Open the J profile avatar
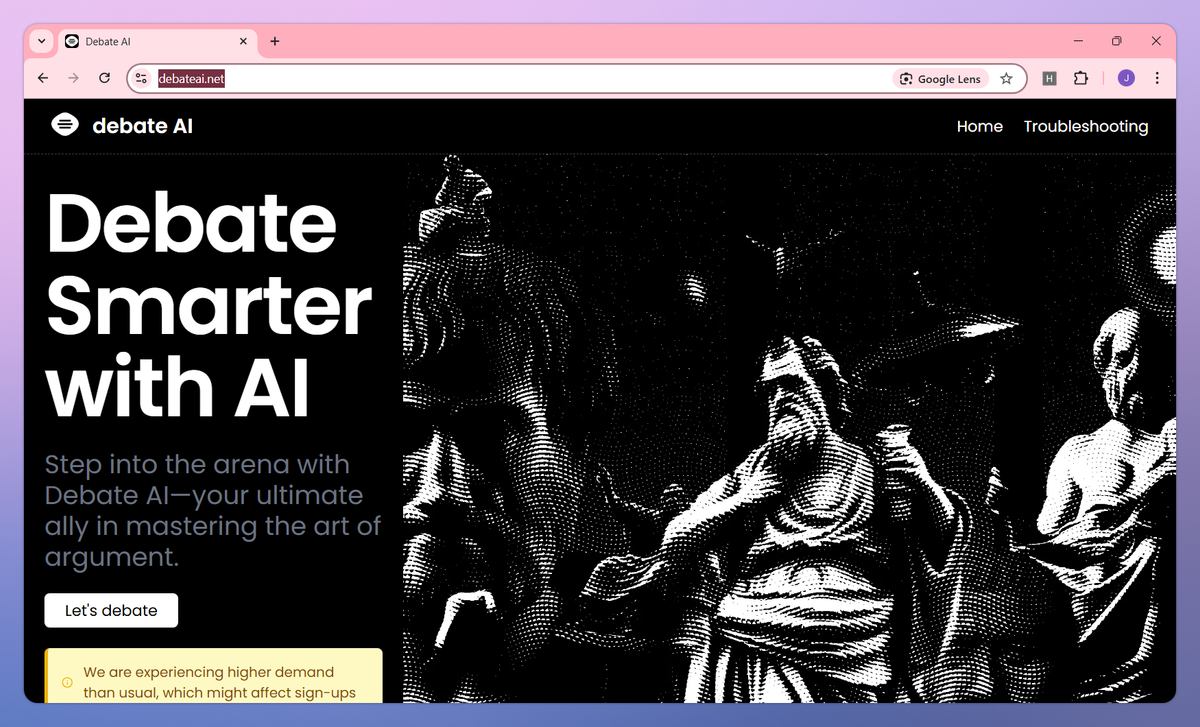This screenshot has width=1200, height=727. pos(1126,78)
